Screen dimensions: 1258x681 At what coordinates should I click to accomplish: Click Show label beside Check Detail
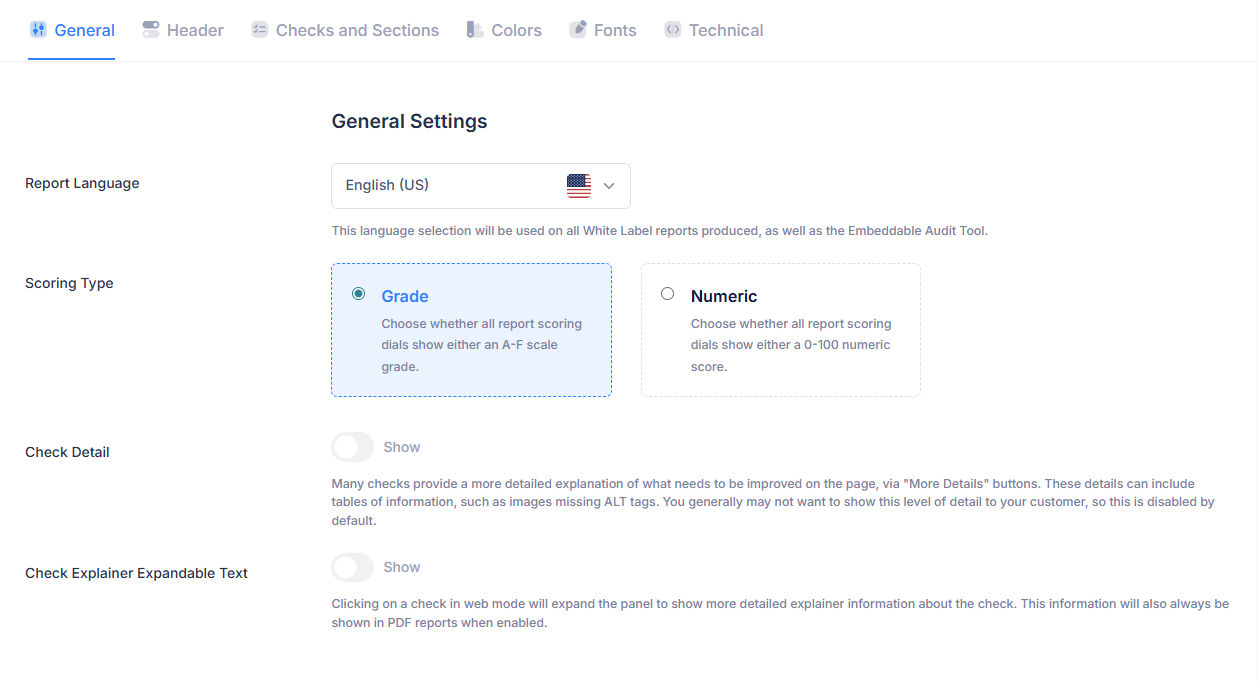pyautogui.click(x=402, y=447)
